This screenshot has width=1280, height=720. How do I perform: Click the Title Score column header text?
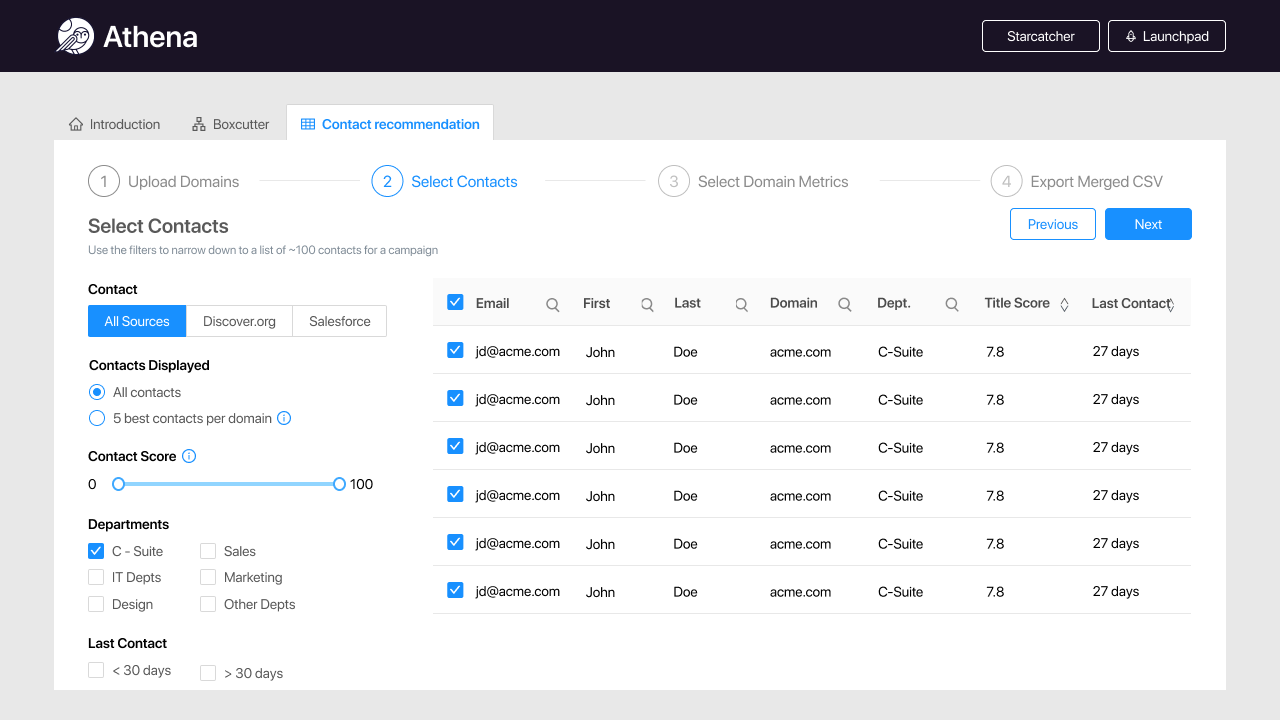pos(1017,303)
